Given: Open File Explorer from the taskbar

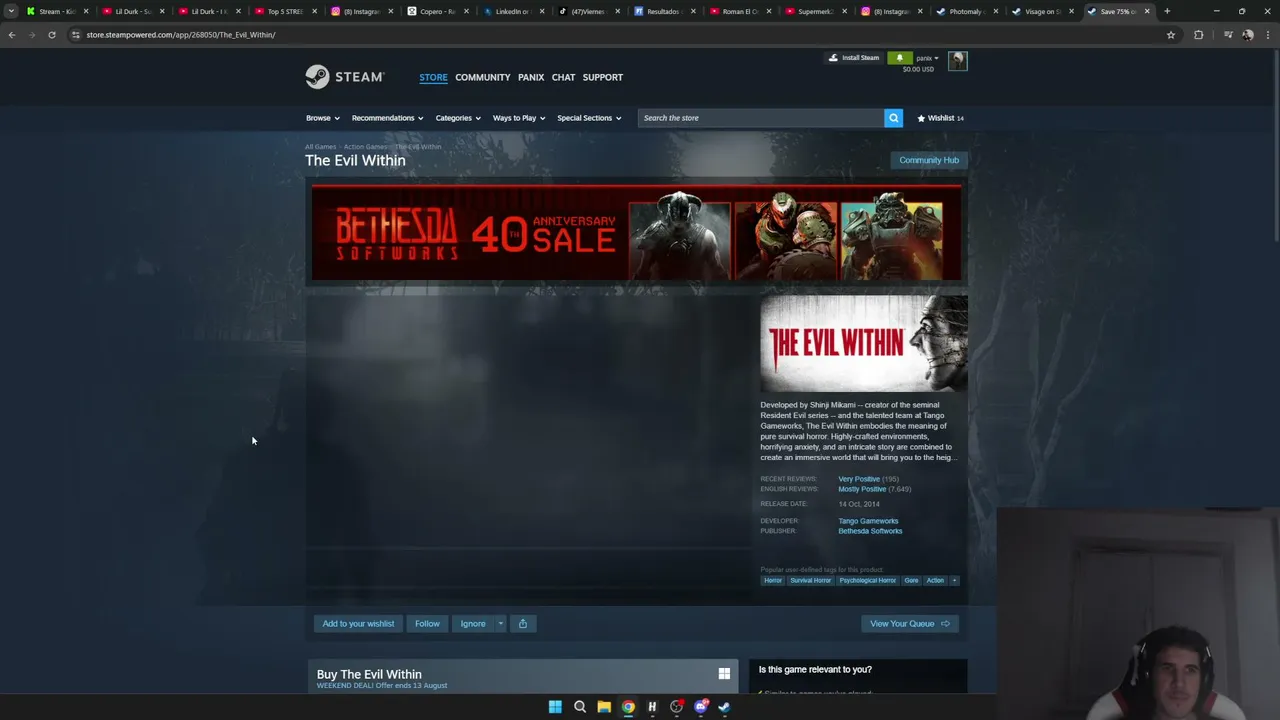Looking at the screenshot, I should [604, 707].
